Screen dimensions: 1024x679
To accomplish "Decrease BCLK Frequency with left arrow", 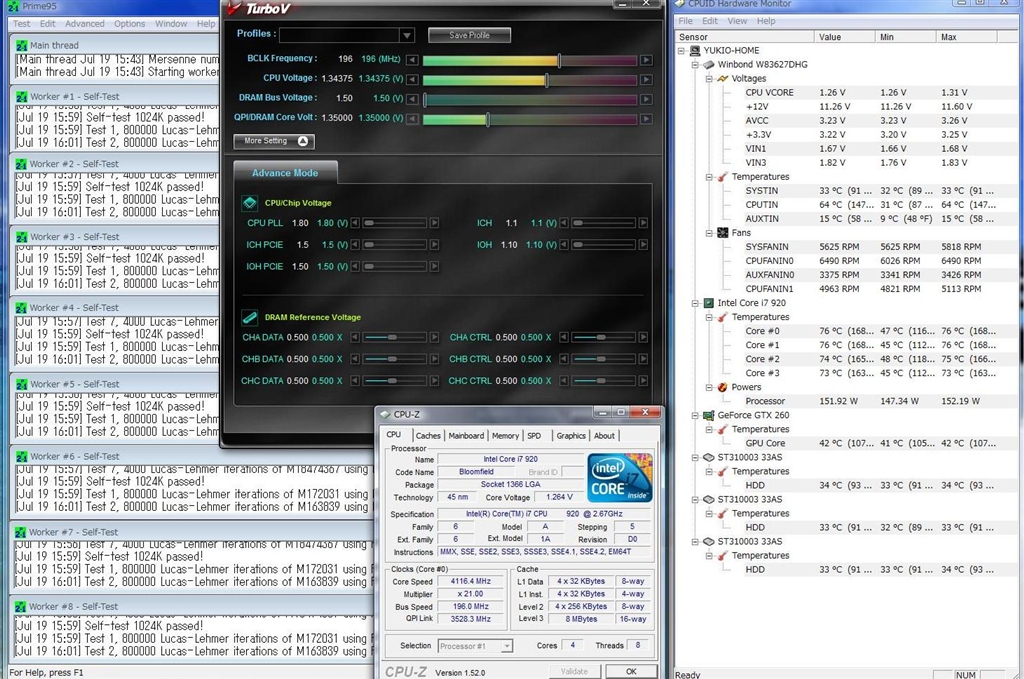I will click(412, 60).
